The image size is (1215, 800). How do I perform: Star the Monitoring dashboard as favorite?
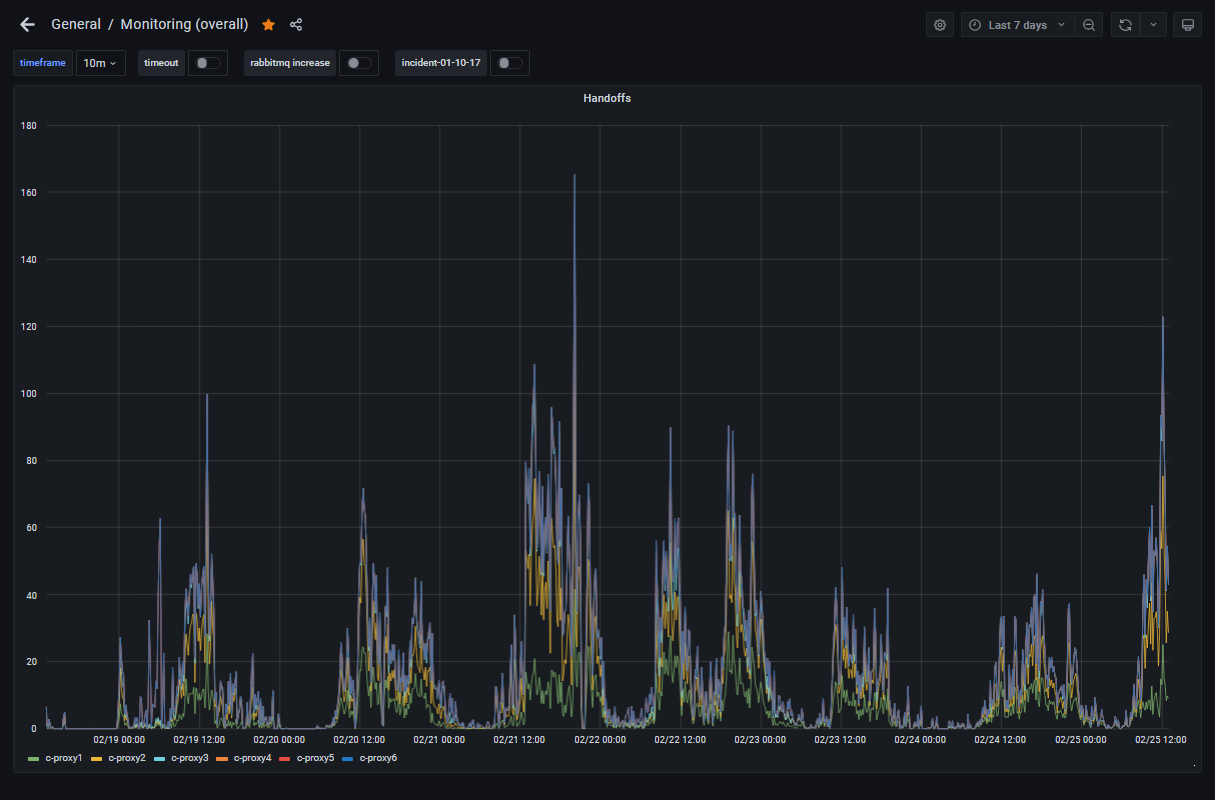click(x=268, y=25)
